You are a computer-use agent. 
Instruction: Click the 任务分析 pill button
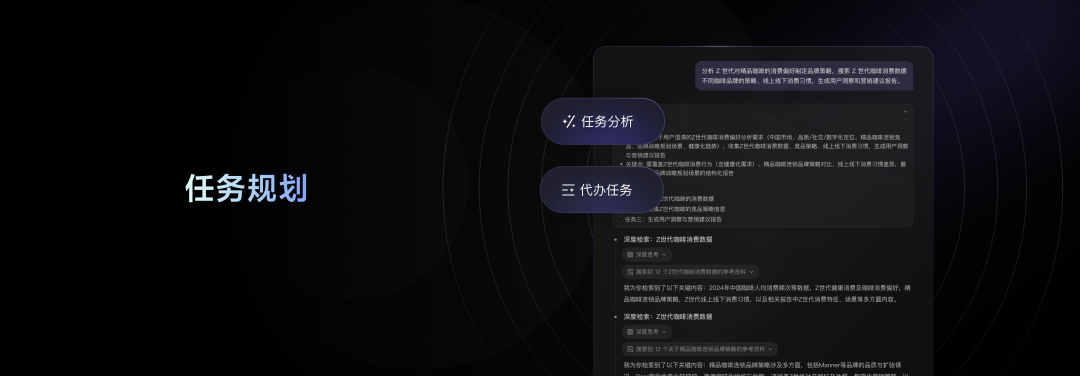(602, 122)
